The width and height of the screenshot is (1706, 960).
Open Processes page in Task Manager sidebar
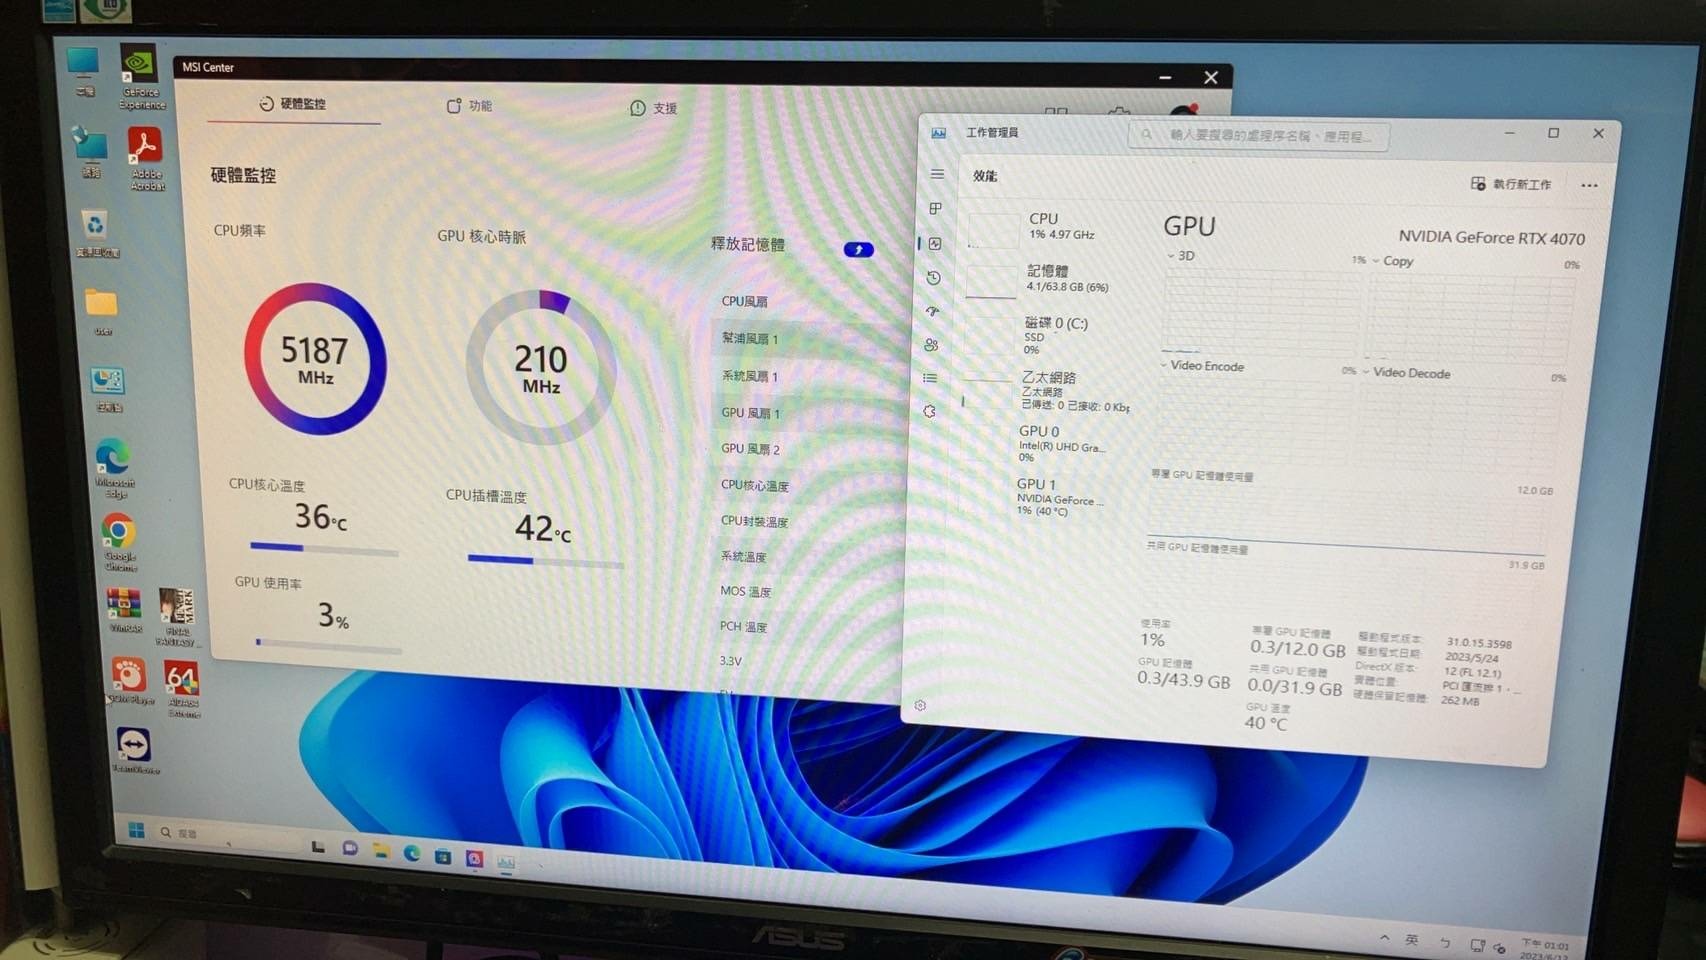936,208
